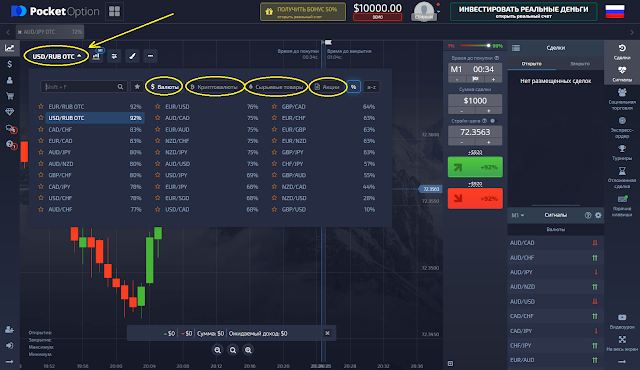640x370 pixels.
Task: Place green up trade +92%
Action: click(x=475, y=167)
